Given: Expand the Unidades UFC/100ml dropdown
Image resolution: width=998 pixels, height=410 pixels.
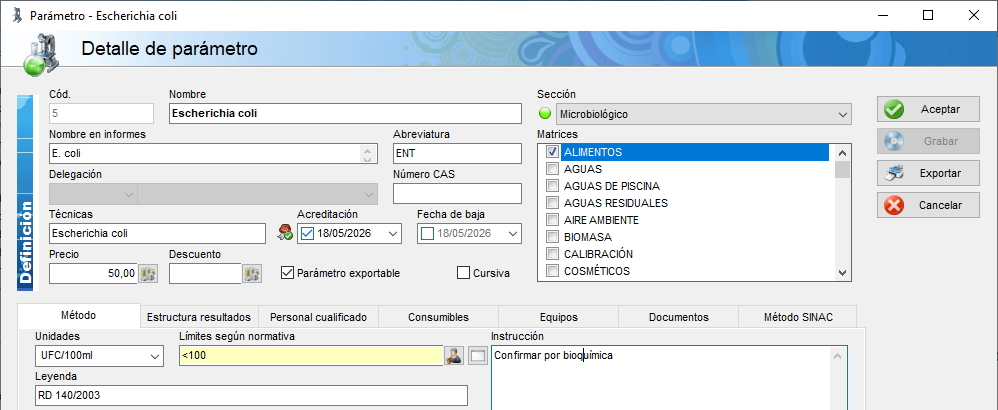Looking at the screenshot, I should coord(155,356).
